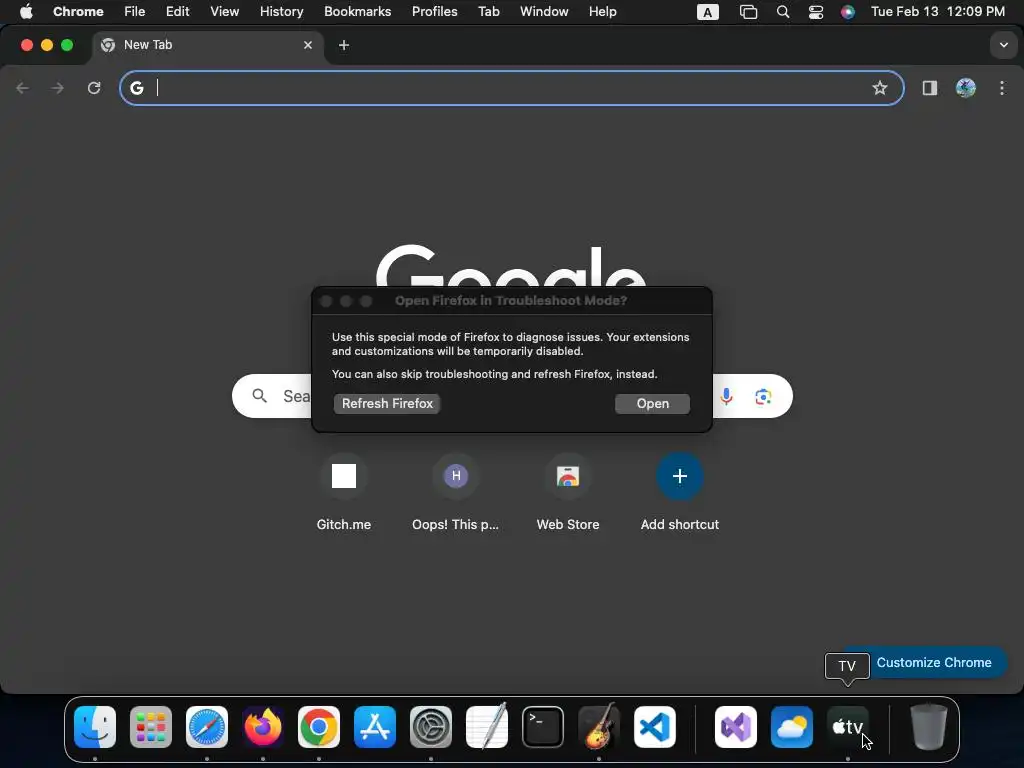The width and height of the screenshot is (1024, 768).
Task: Open Chrome side panel icon
Action: pyautogui.click(x=929, y=88)
